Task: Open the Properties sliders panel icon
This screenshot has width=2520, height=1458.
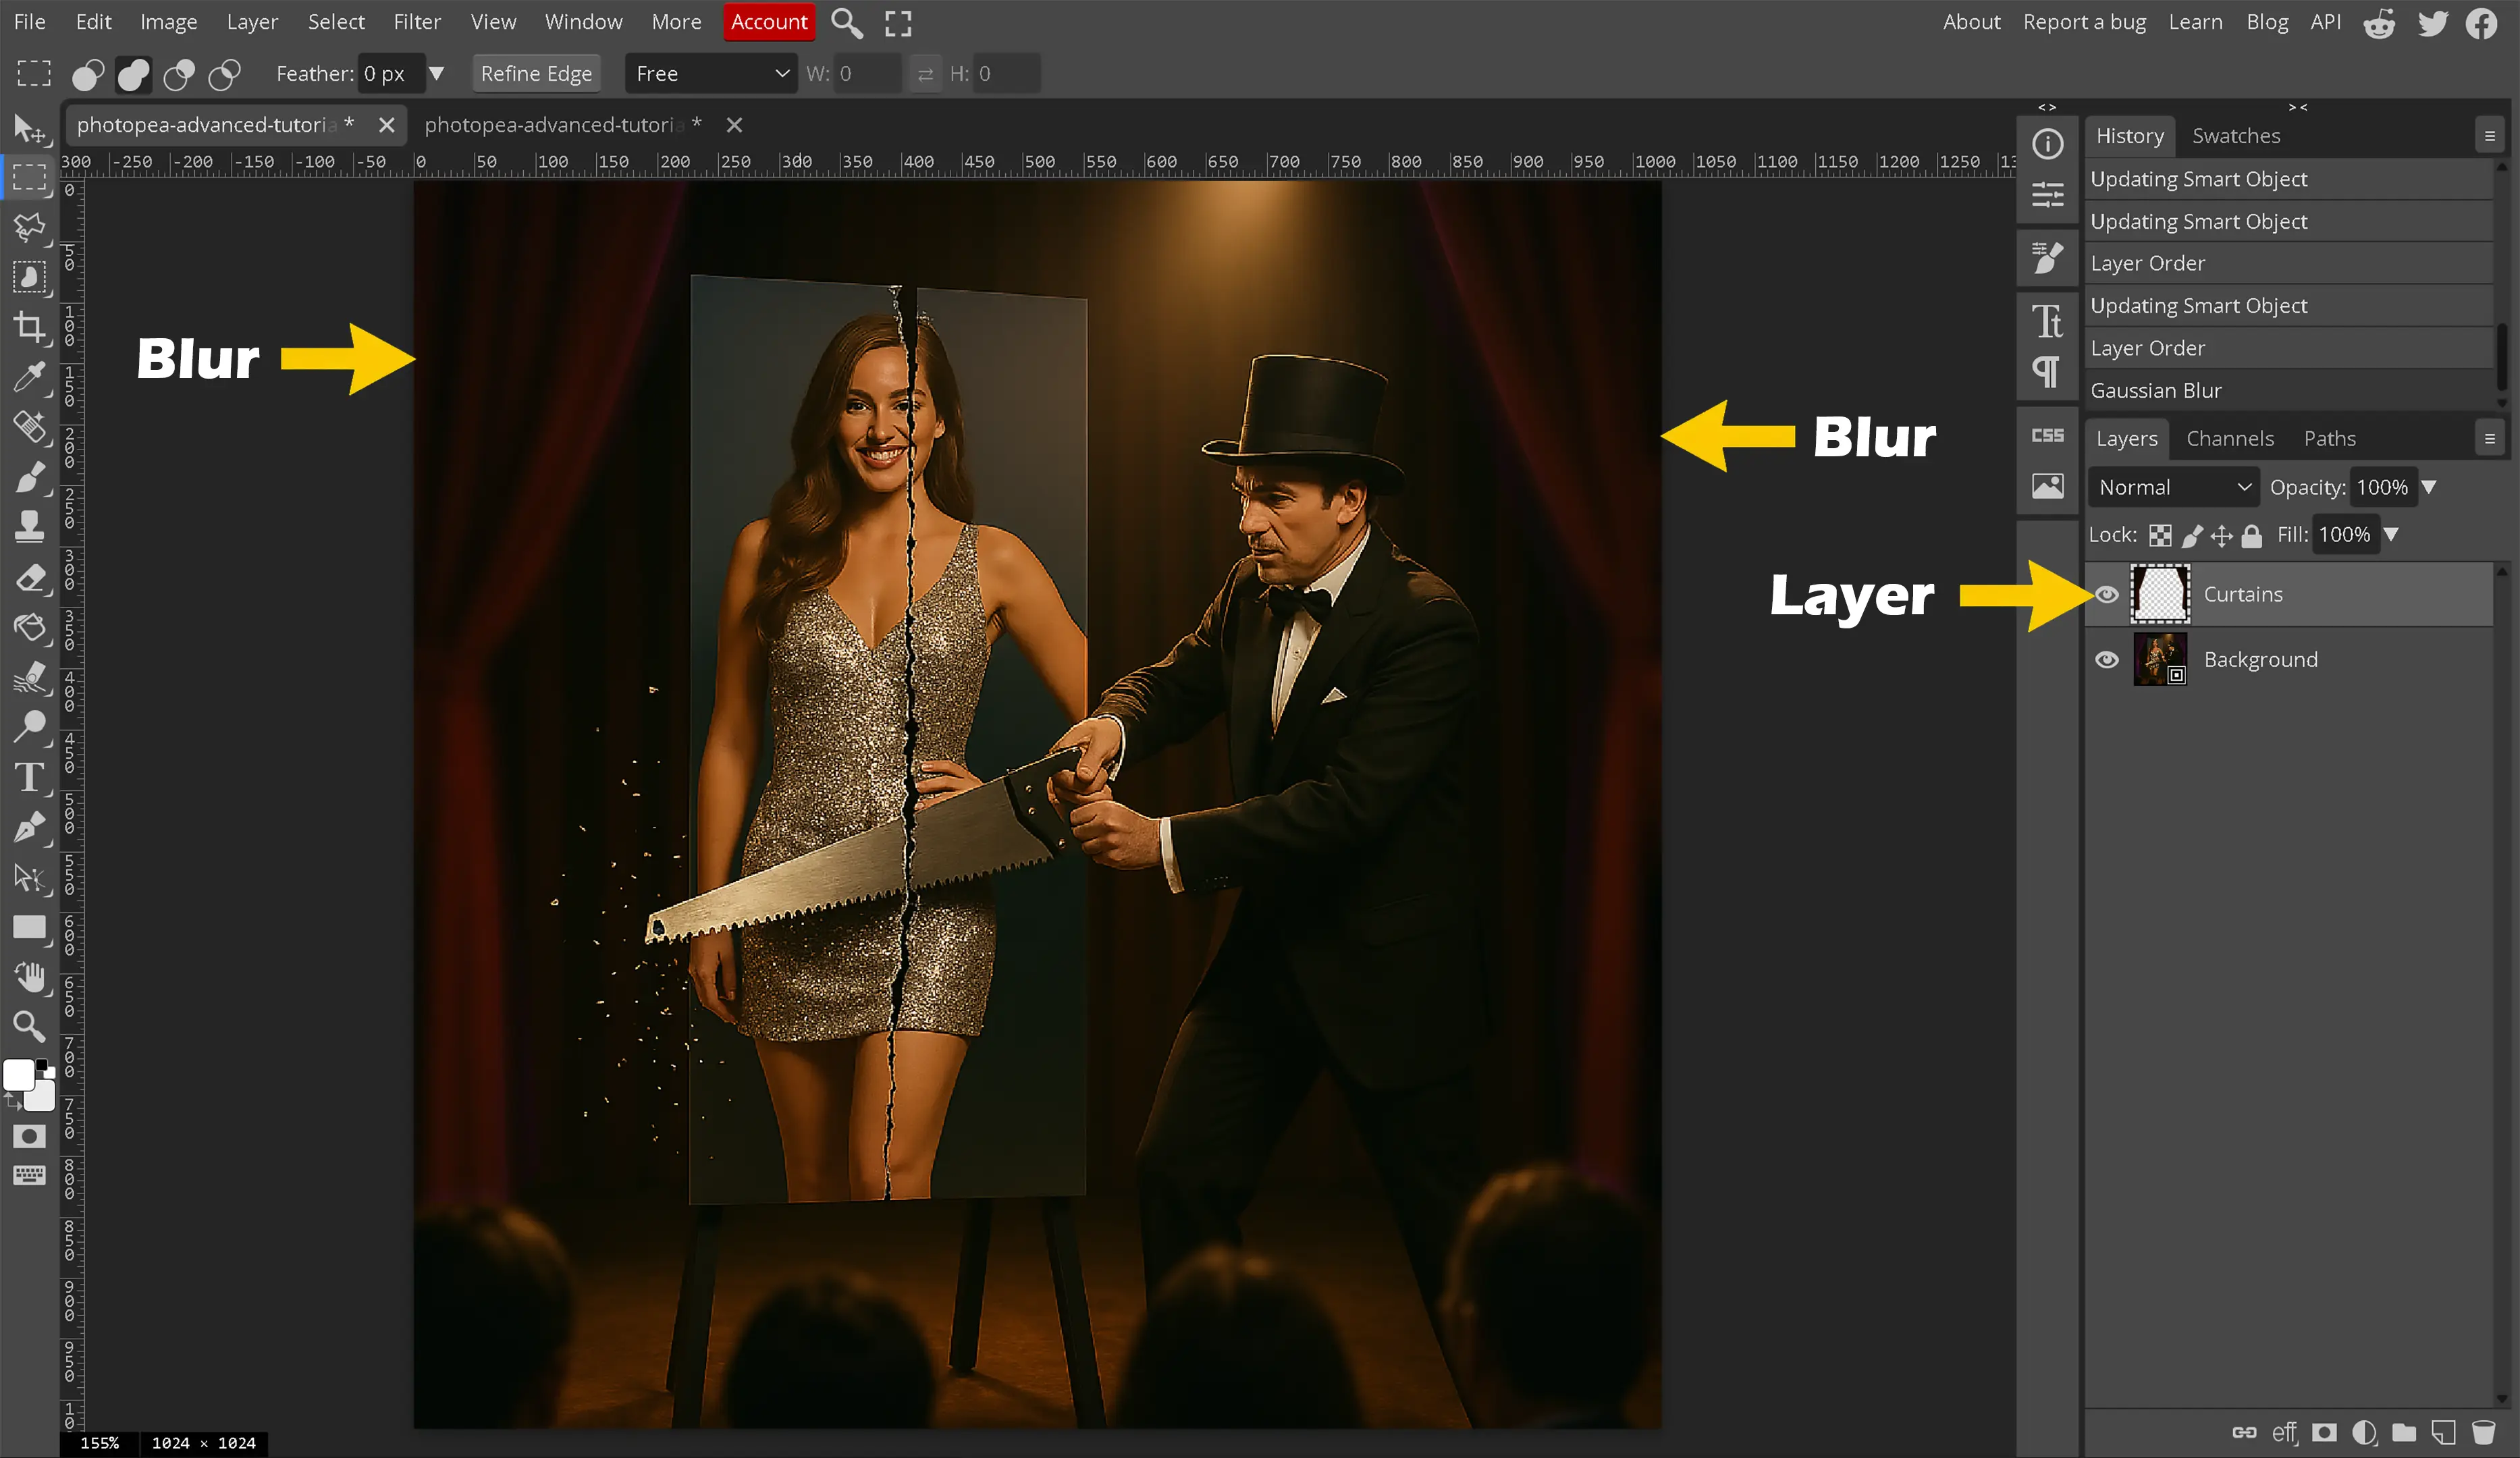Action: click(2047, 194)
